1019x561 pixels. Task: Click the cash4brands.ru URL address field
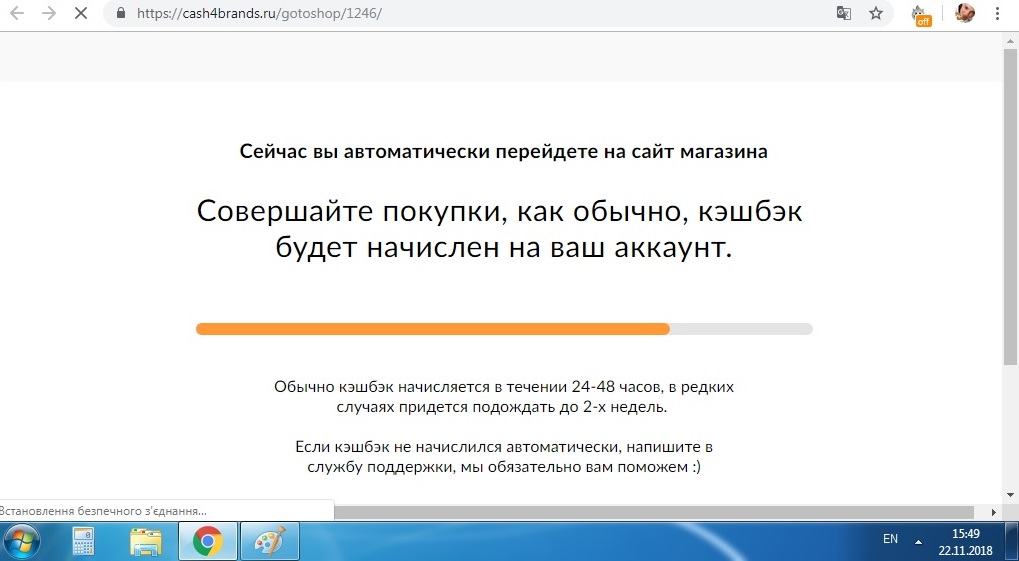coord(259,13)
